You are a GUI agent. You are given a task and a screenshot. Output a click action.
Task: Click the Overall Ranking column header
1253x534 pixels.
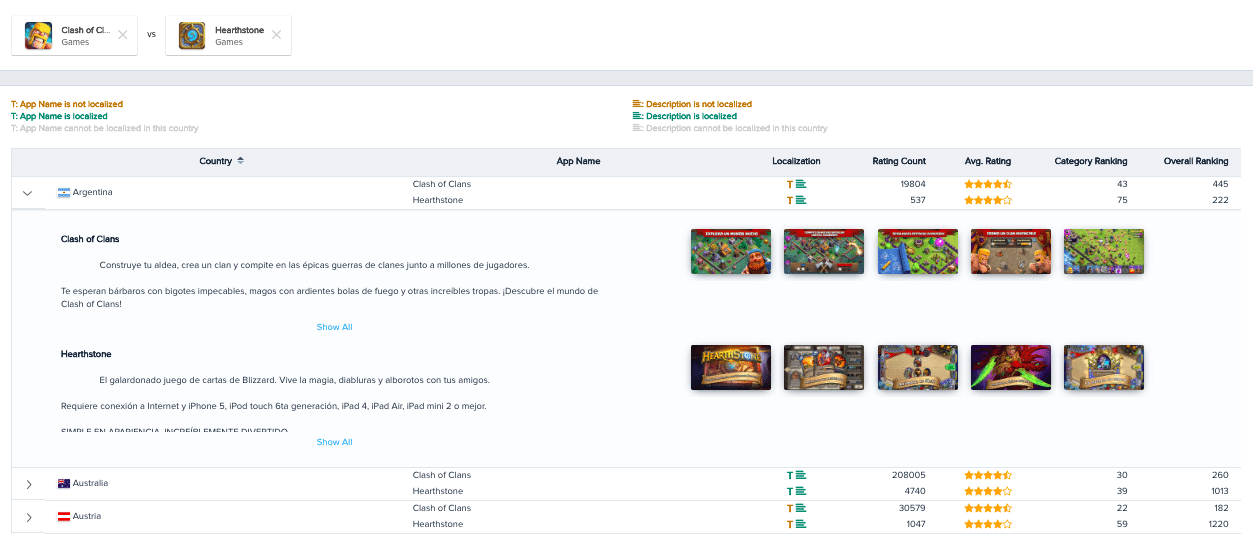coord(1196,161)
